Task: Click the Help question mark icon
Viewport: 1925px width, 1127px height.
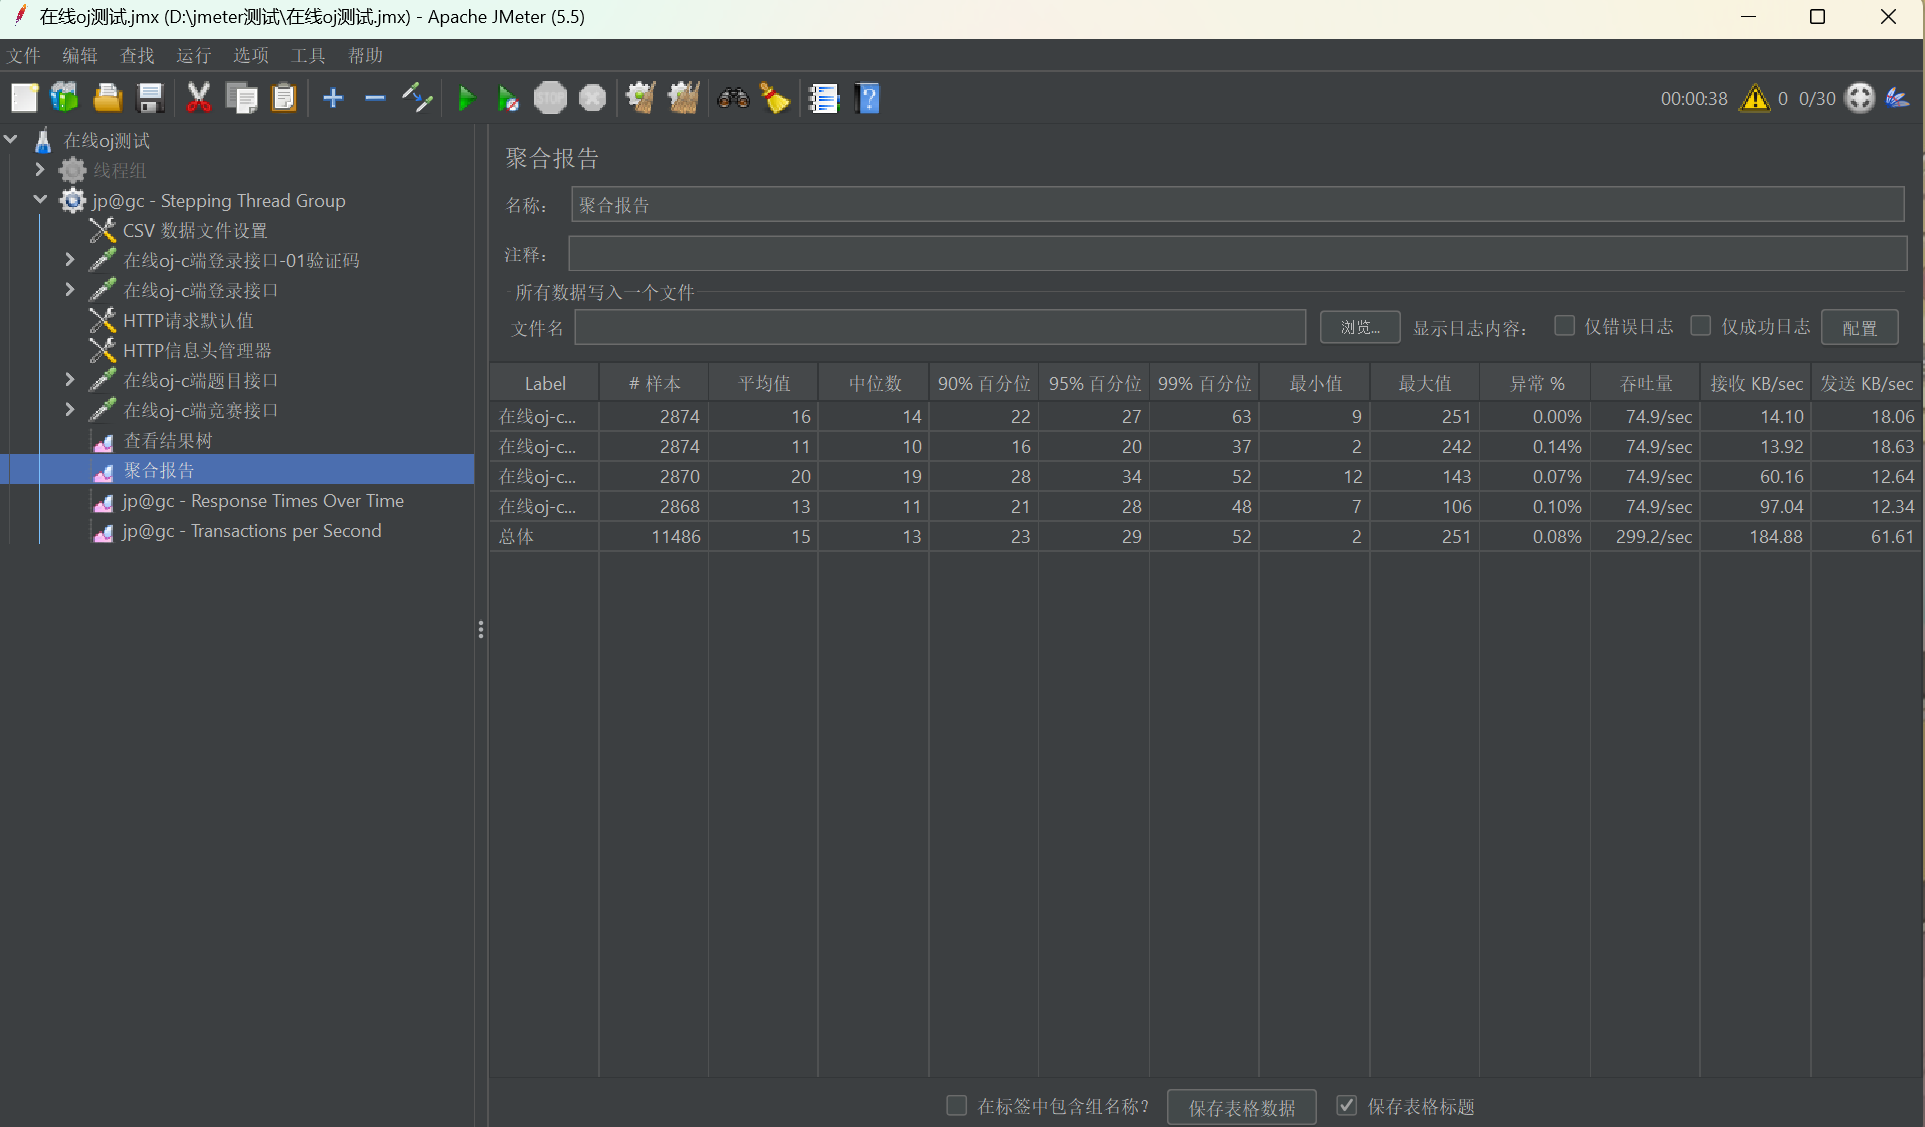Action: (868, 98)
